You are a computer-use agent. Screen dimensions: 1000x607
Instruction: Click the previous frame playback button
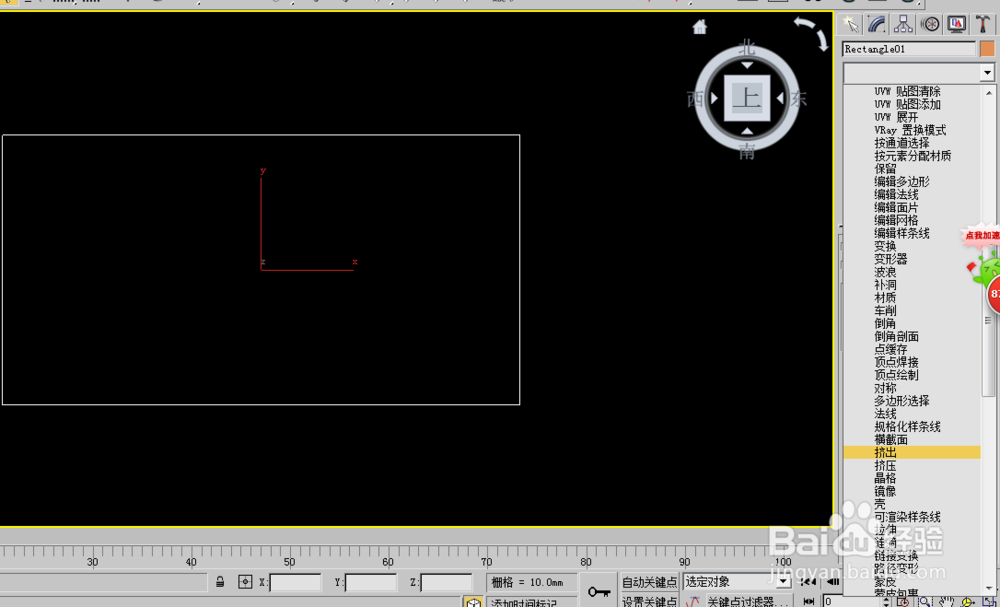[x=833, y=581]
